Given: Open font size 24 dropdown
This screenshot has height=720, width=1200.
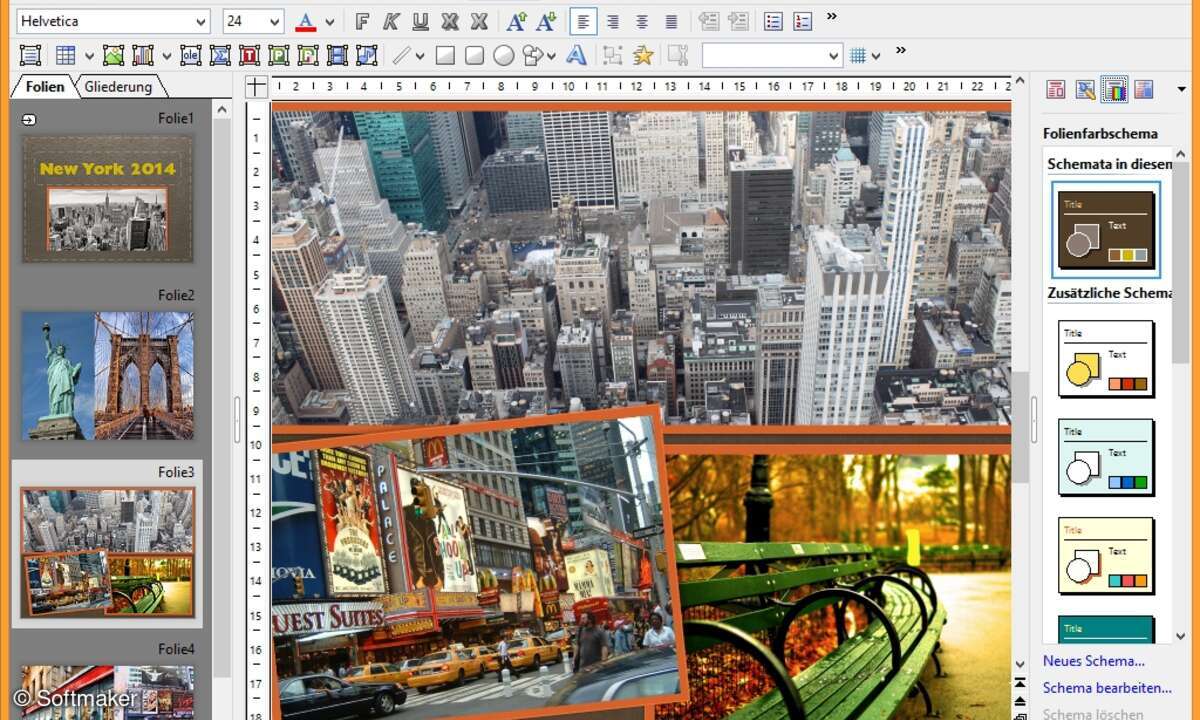Looking at the screenshot, I should pyautogui.click(x=274, y=21).
